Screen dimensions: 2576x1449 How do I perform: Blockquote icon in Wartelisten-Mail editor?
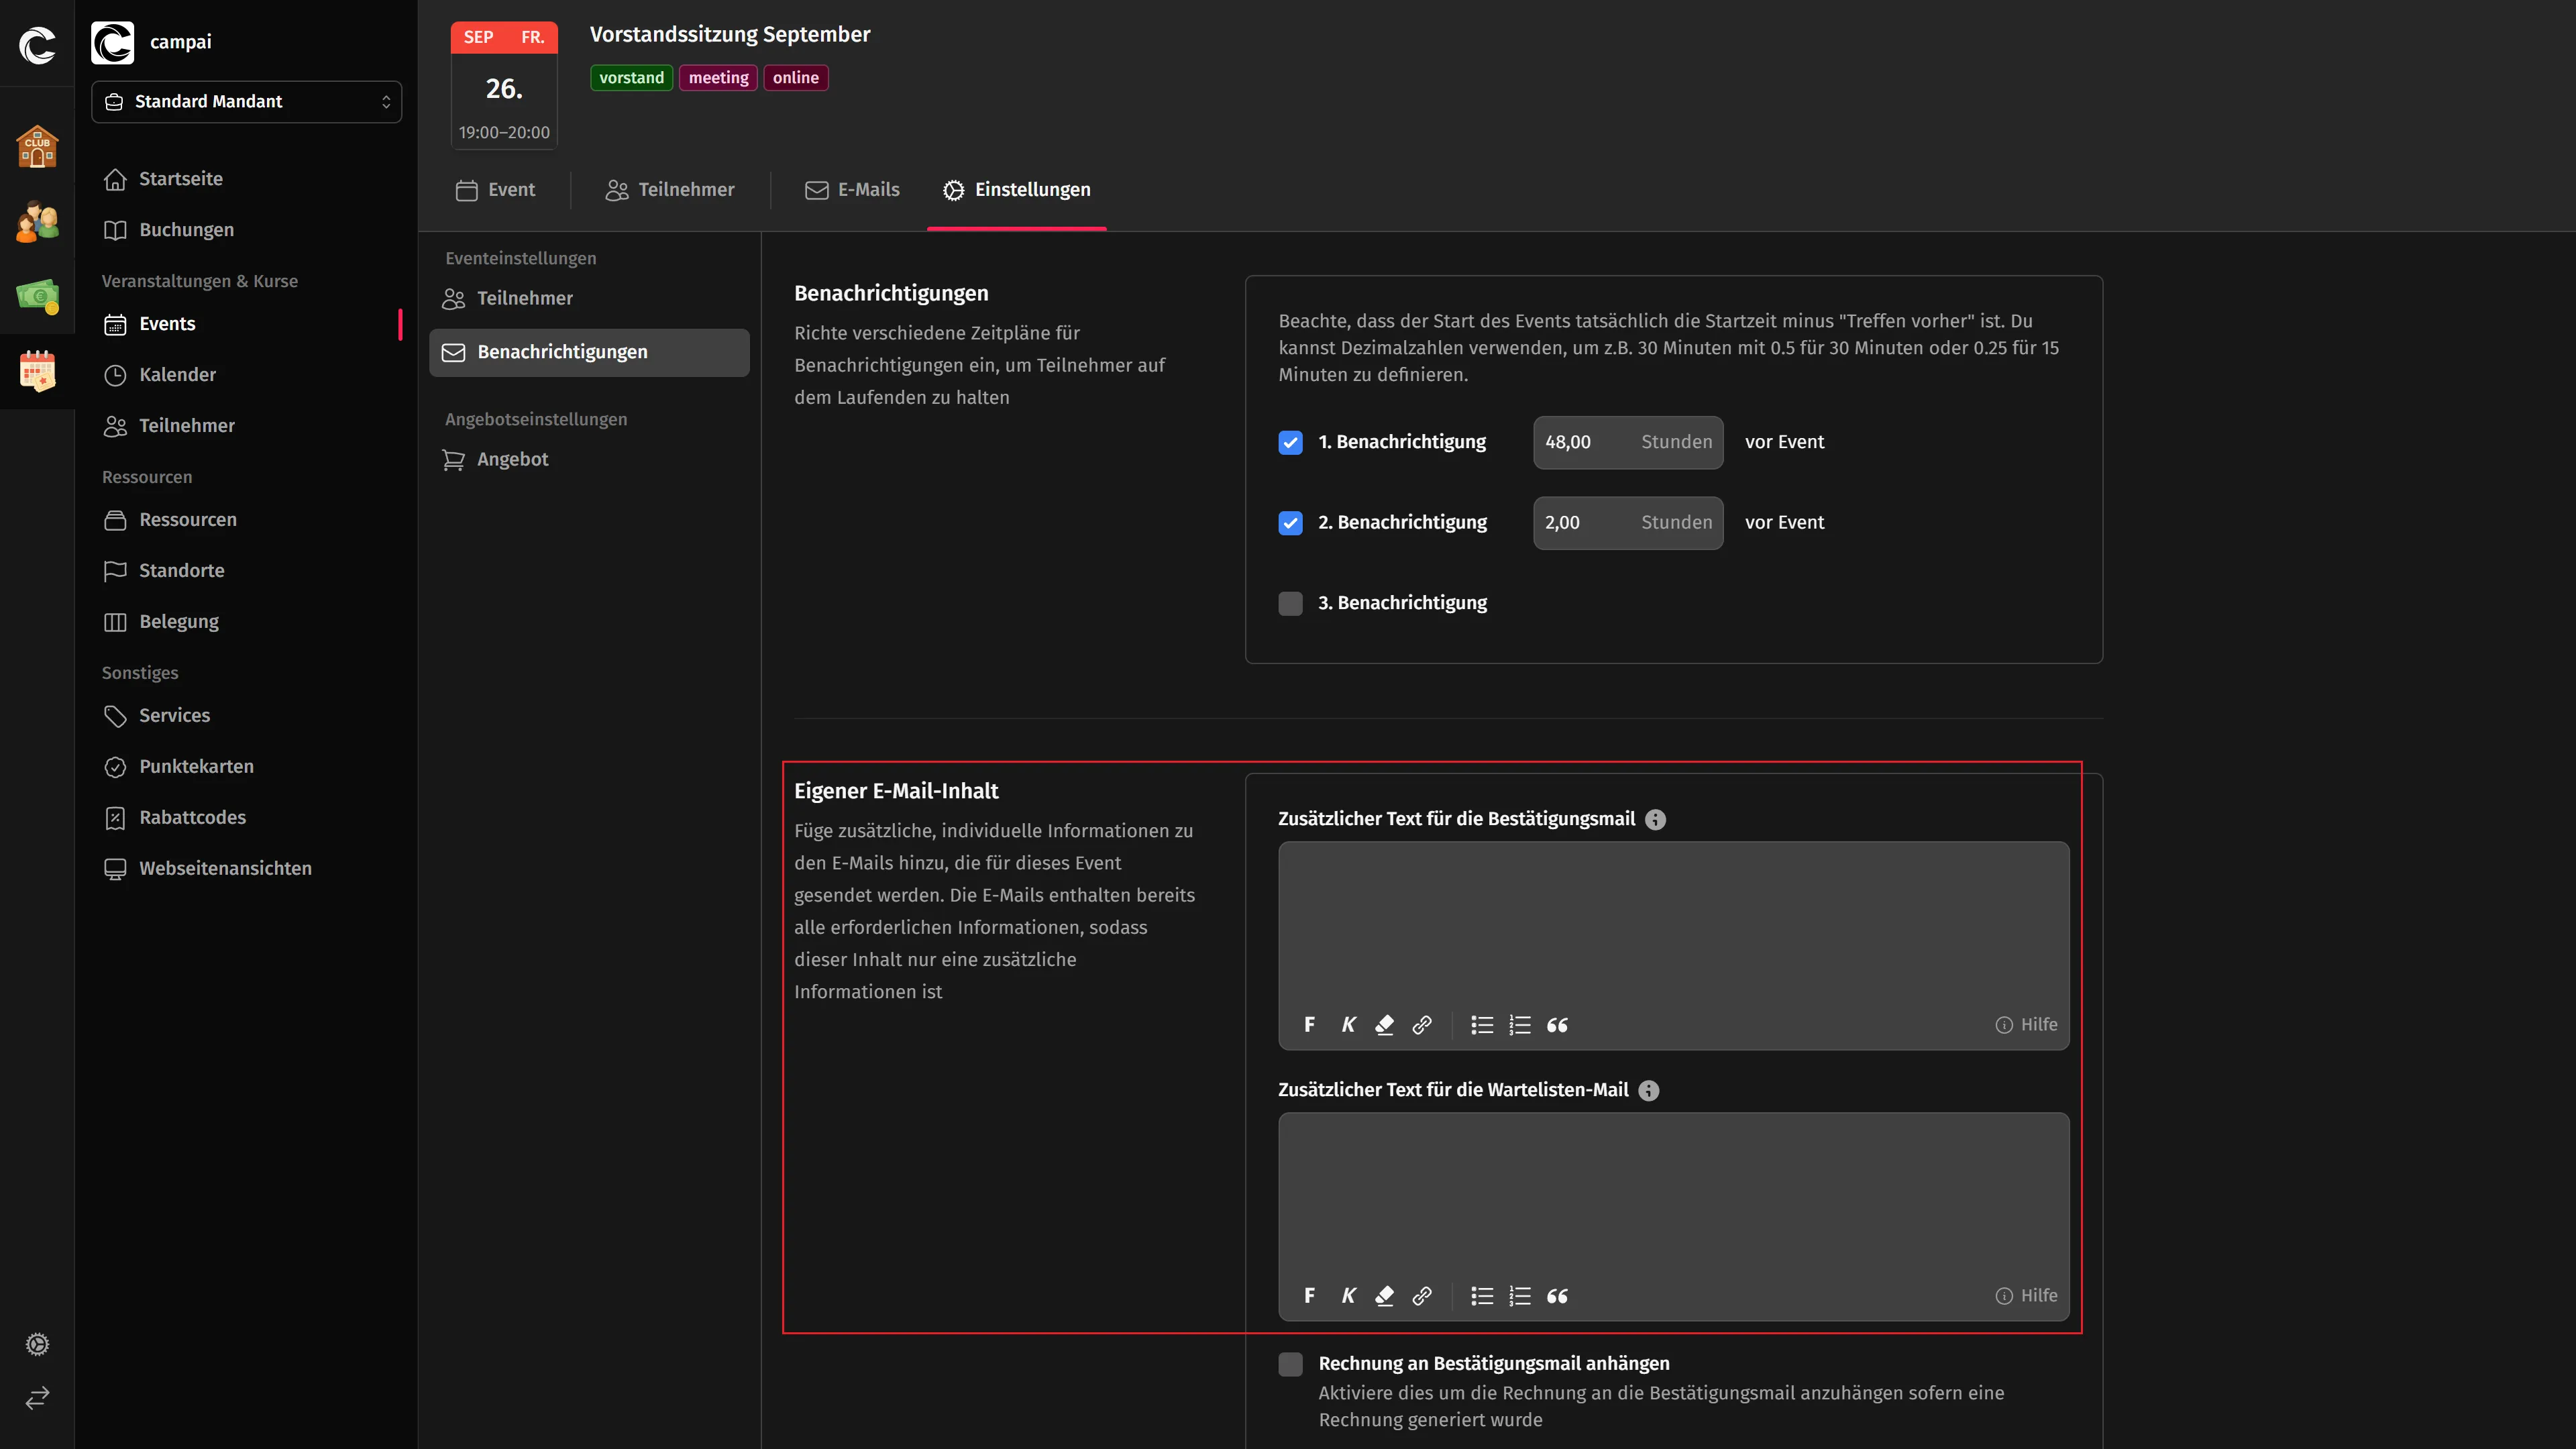coord(1558,1296)
